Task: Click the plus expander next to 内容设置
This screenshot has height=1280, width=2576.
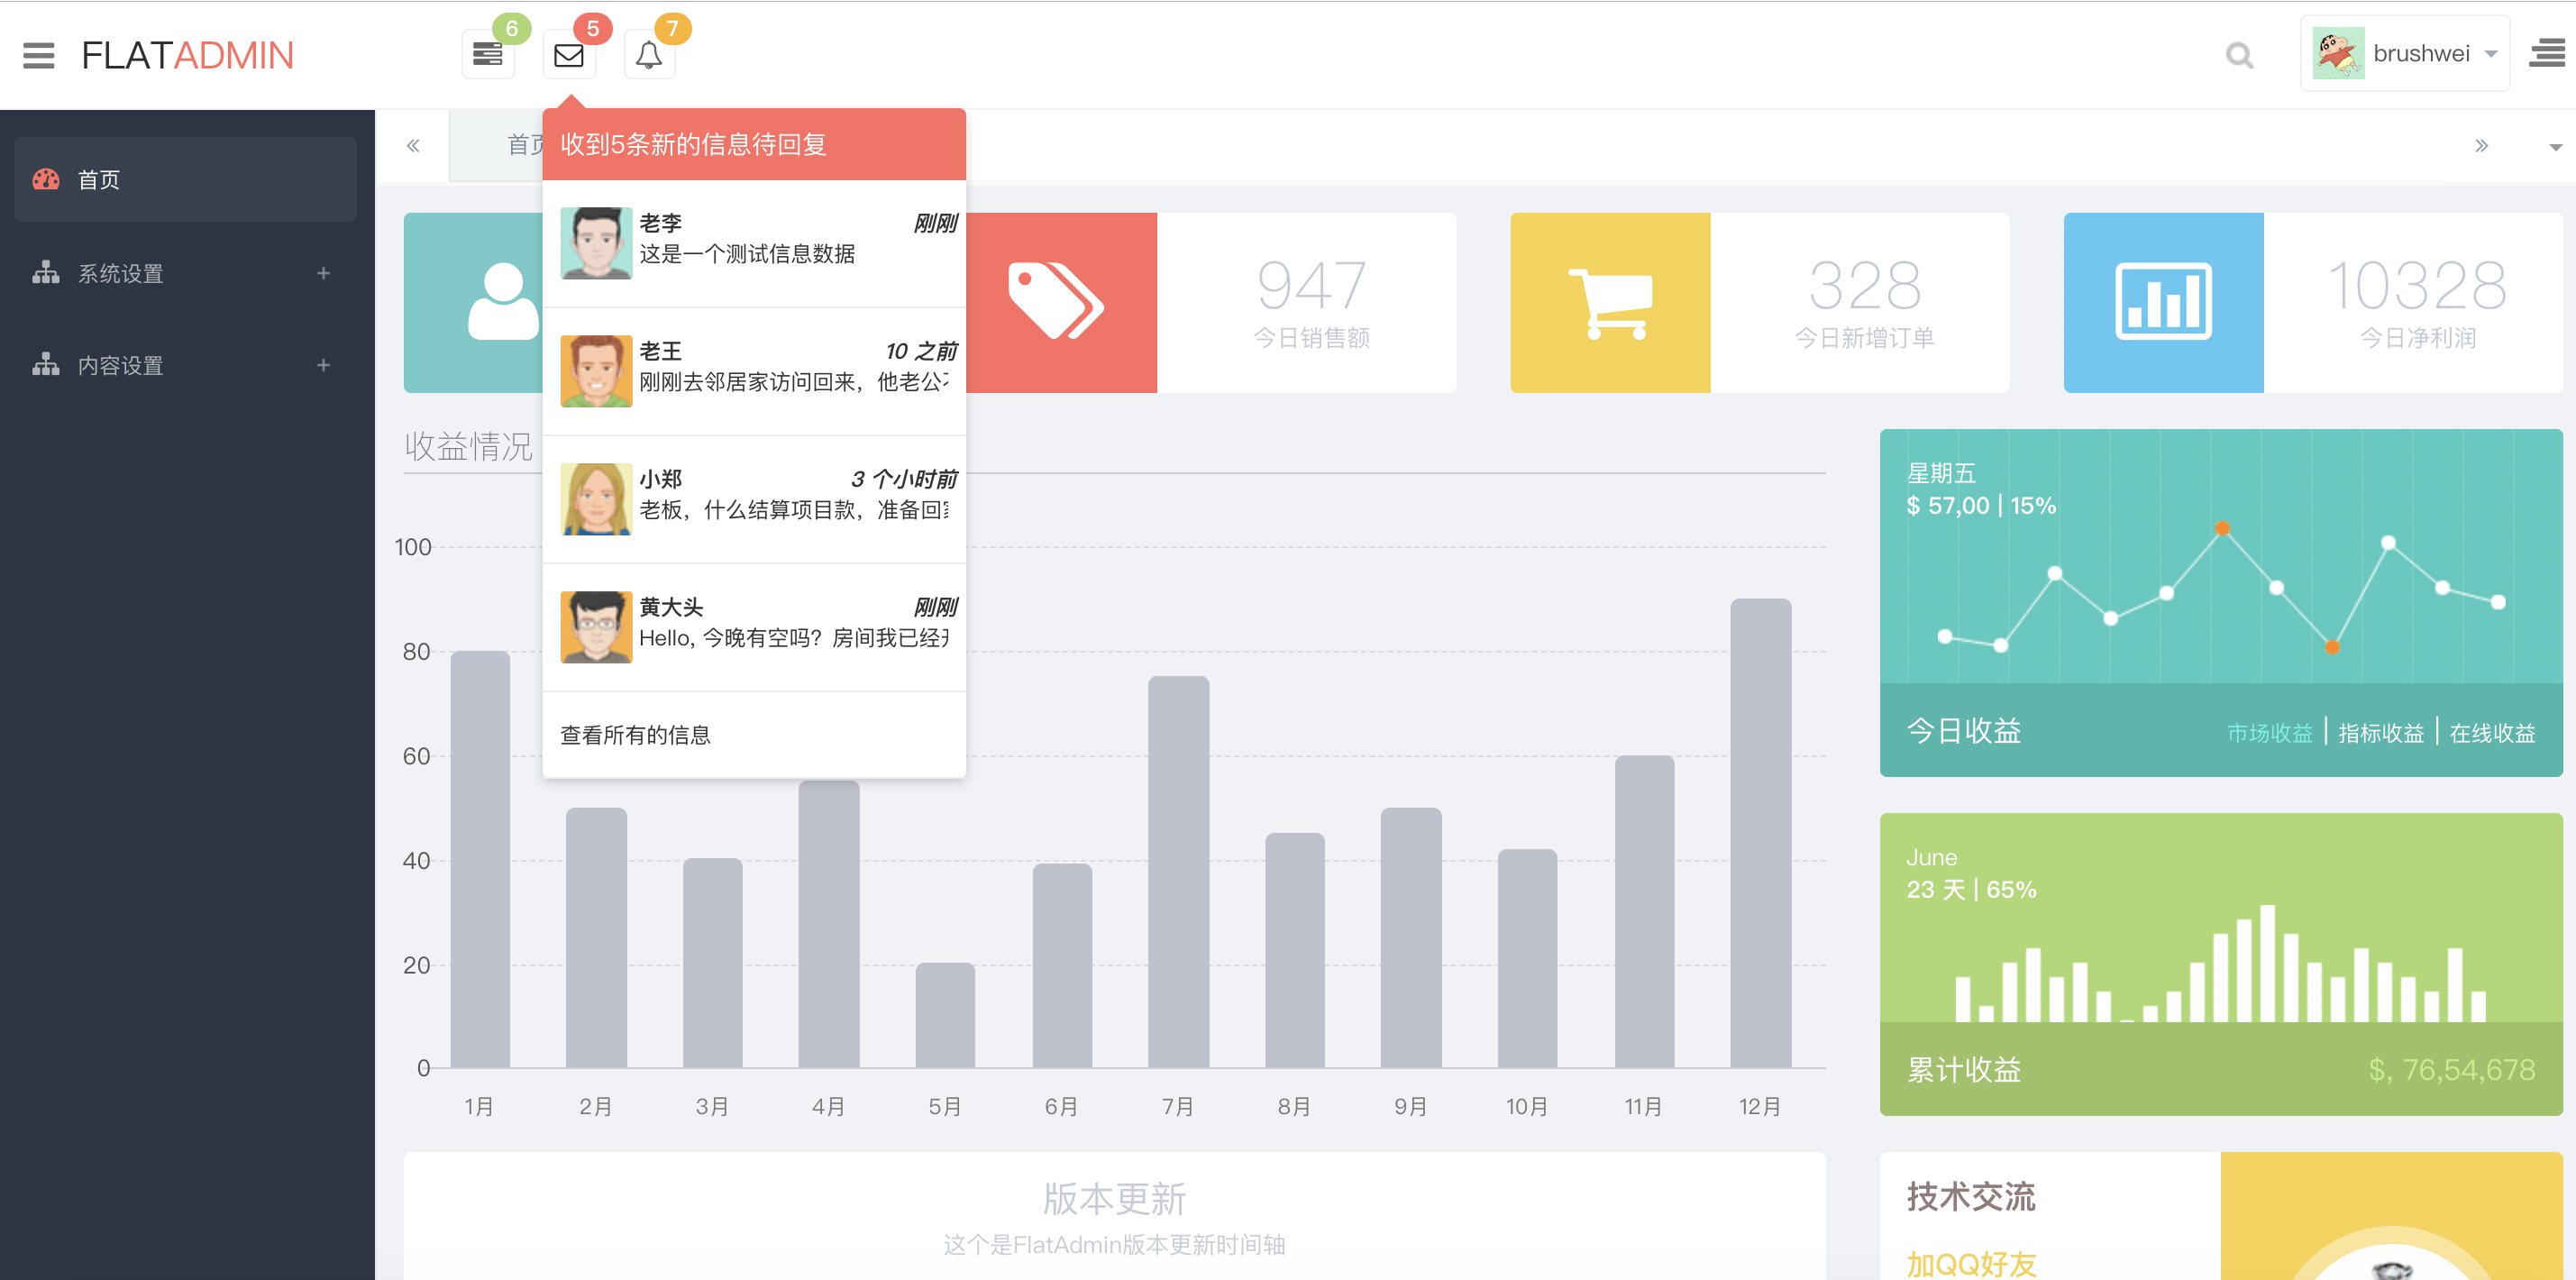Action: pyautogui.click(x=323, y=365)
